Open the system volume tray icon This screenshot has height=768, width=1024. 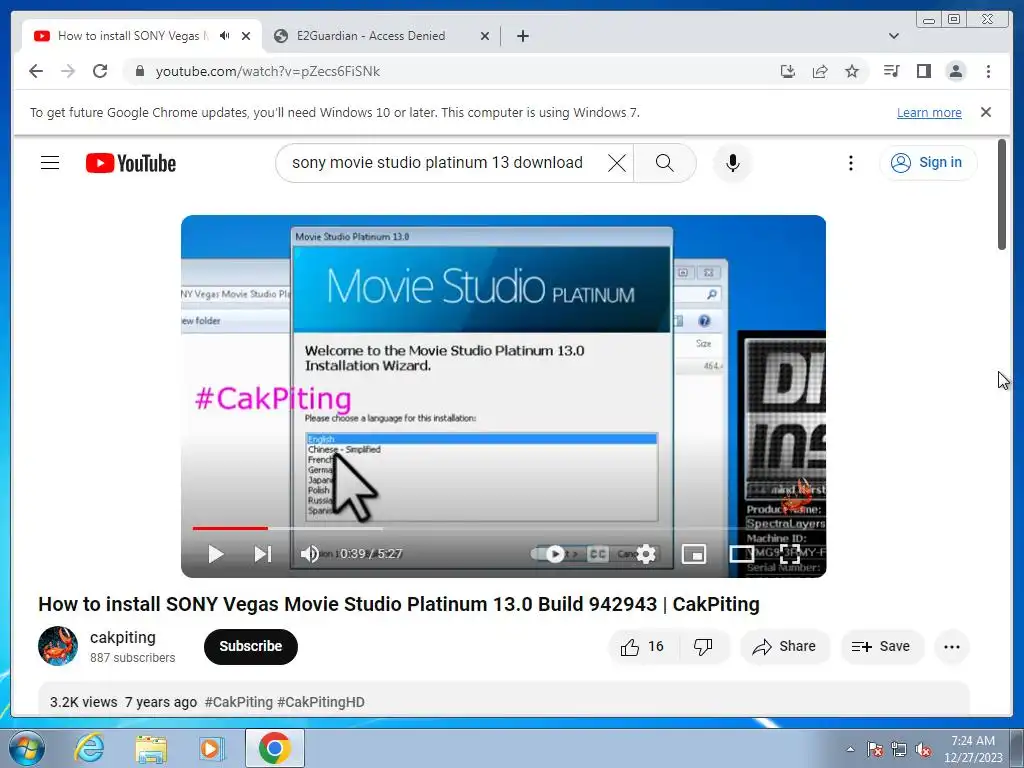[923, 749]
